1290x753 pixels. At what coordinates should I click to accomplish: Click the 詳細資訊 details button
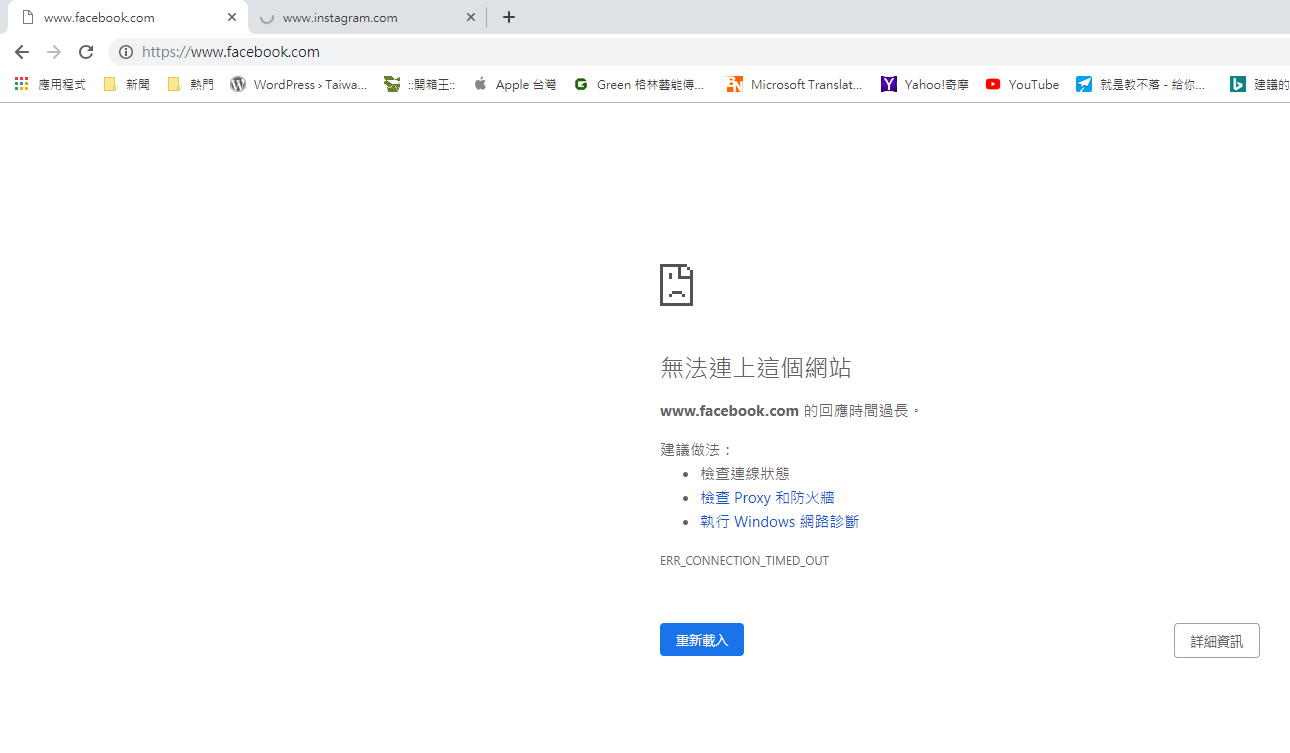tap(1217, 641)
